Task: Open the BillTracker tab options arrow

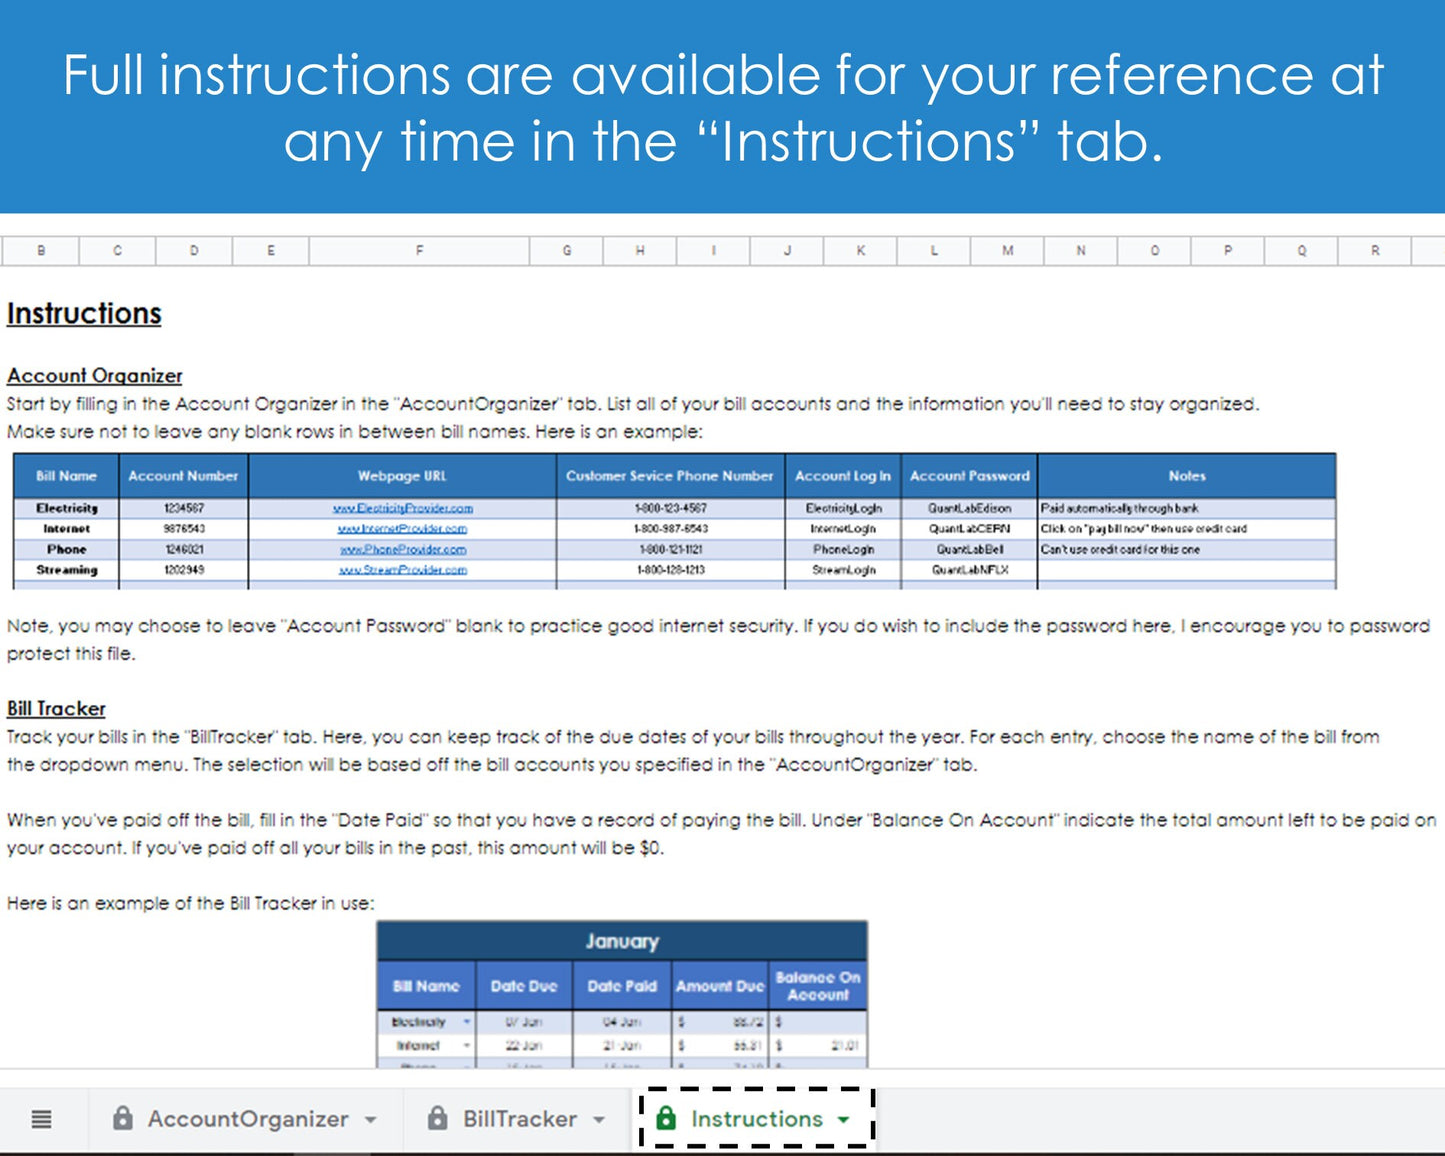Action: [600, 1119]
